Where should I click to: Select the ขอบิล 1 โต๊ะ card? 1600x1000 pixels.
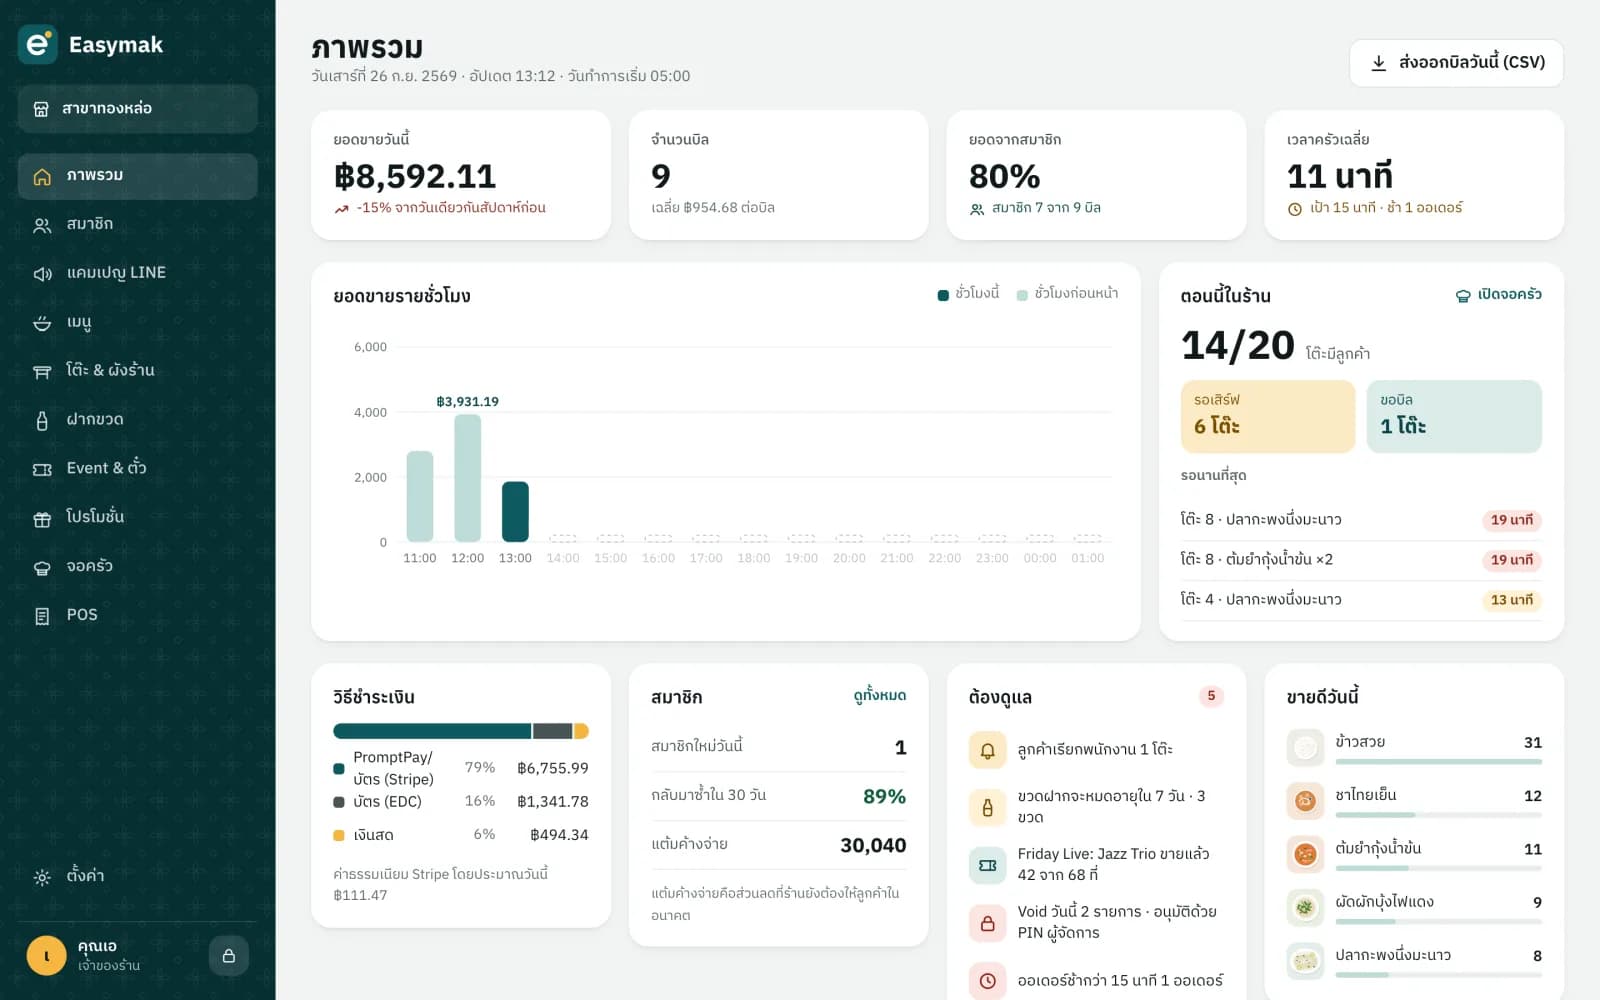1454,416
